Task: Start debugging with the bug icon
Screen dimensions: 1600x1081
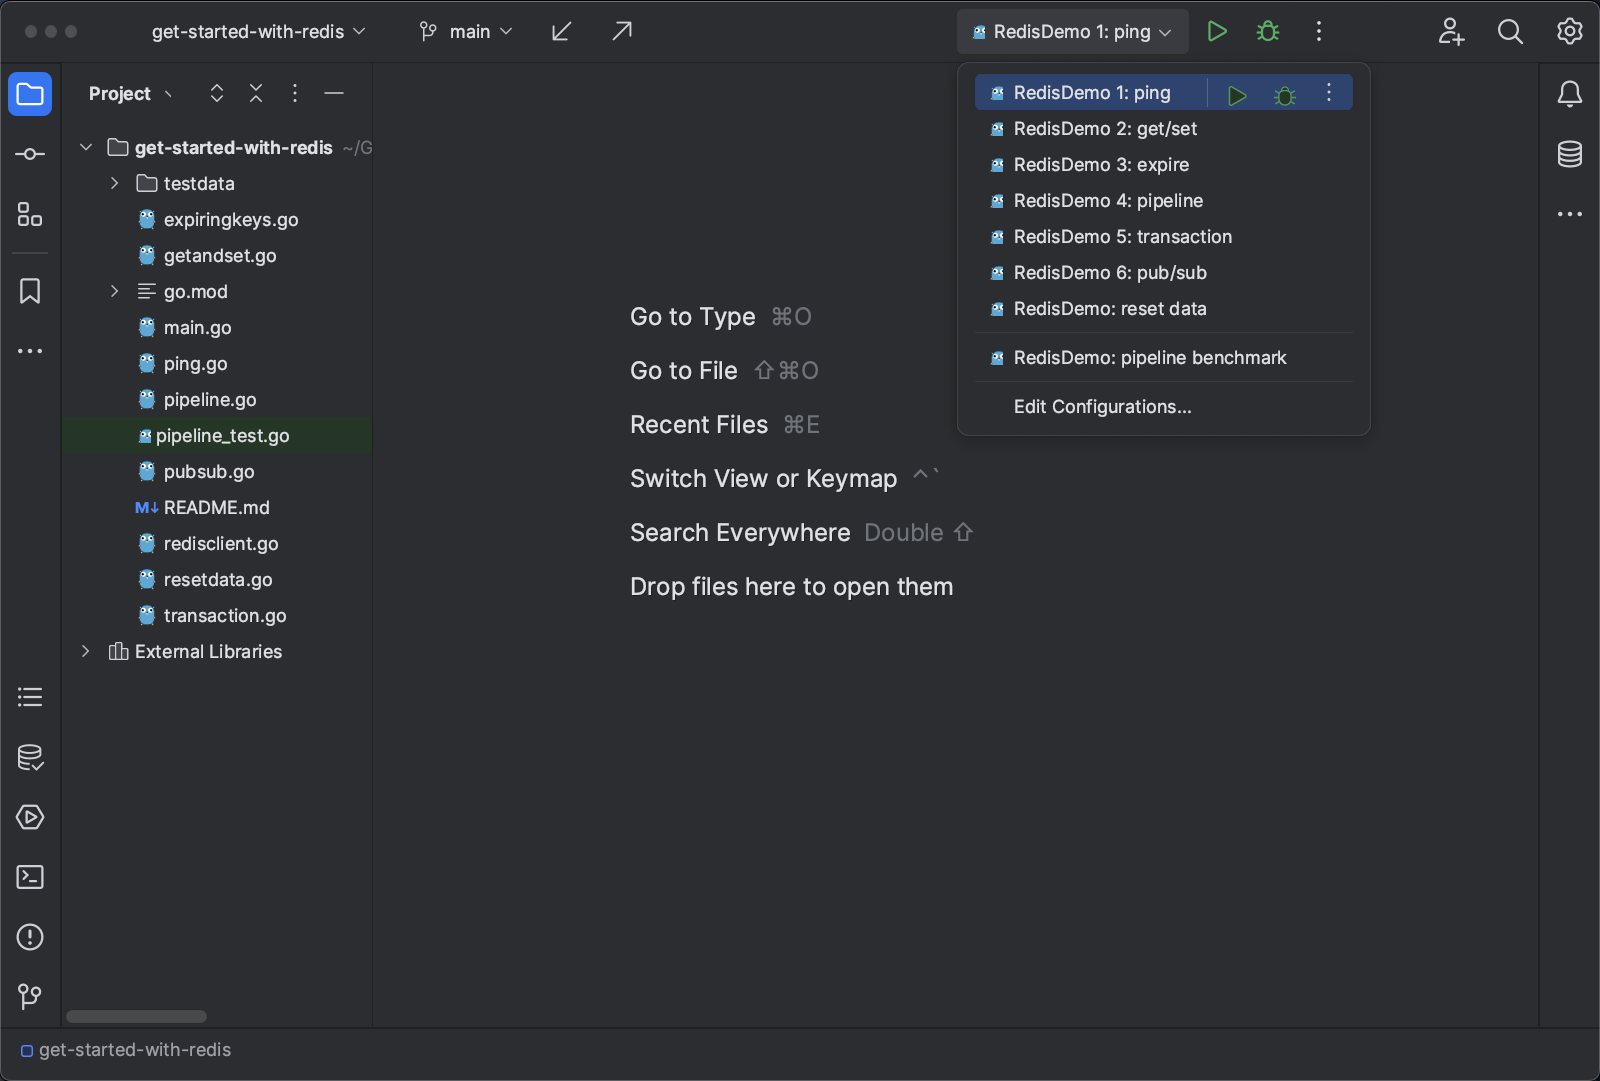Action: point(1267,31)
